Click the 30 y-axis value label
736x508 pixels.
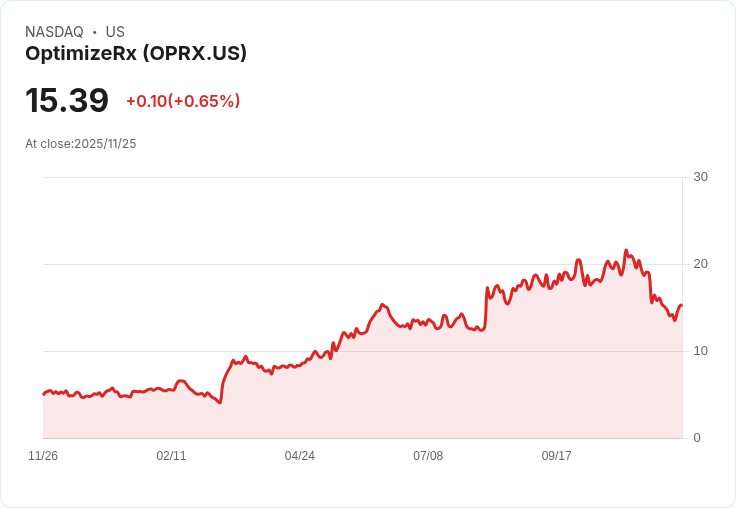[x=700, y=177]
